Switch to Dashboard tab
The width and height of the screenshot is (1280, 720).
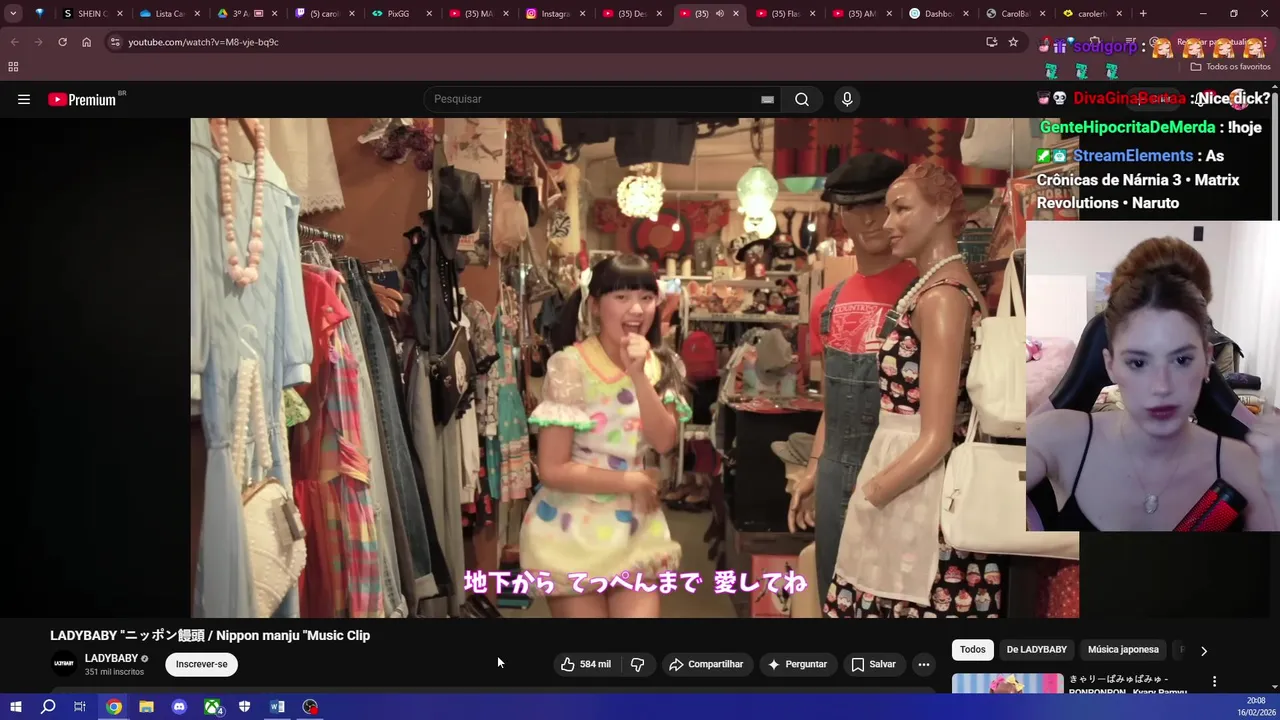tap(940, 14)
